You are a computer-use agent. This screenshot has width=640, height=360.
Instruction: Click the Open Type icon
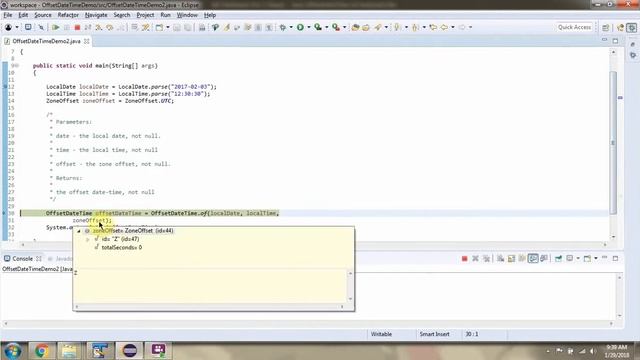click(356, 27)
